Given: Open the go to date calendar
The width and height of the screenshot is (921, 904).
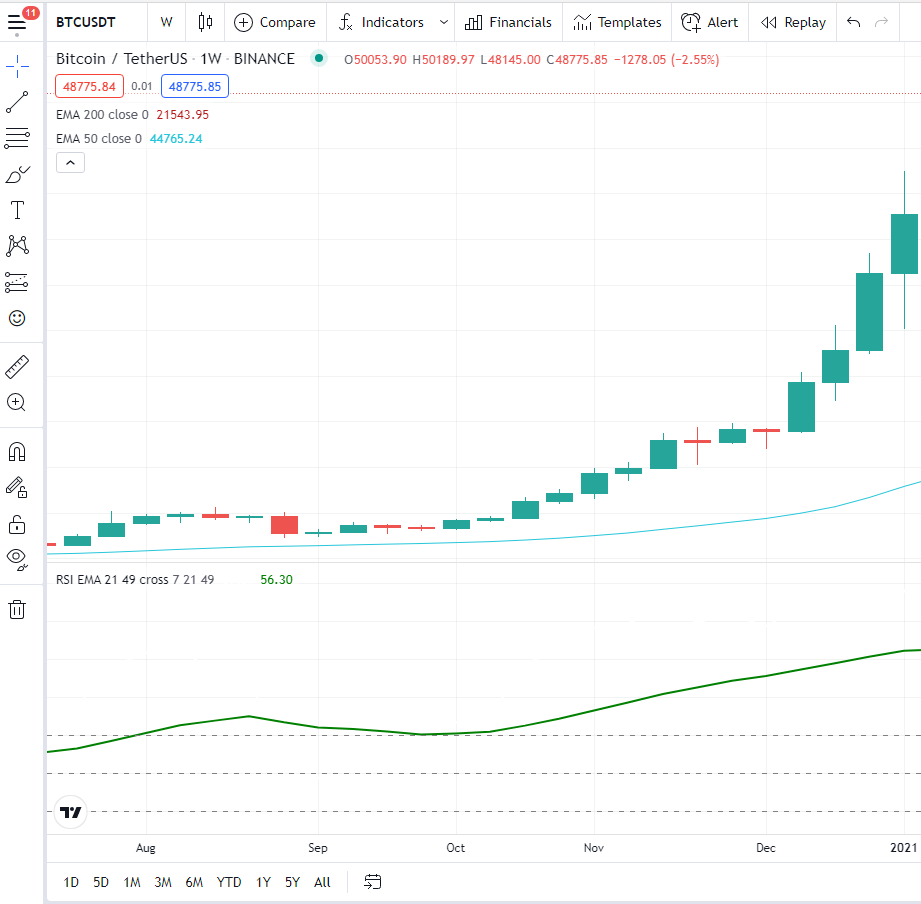Looking at the screenshot, I should pyautogui.click(x=372, y=882).
